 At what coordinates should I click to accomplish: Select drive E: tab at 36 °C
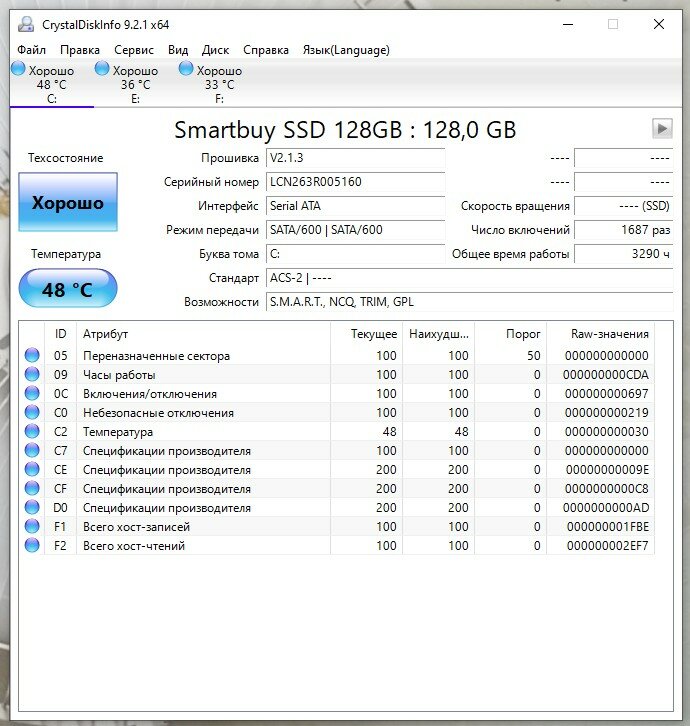135,84
